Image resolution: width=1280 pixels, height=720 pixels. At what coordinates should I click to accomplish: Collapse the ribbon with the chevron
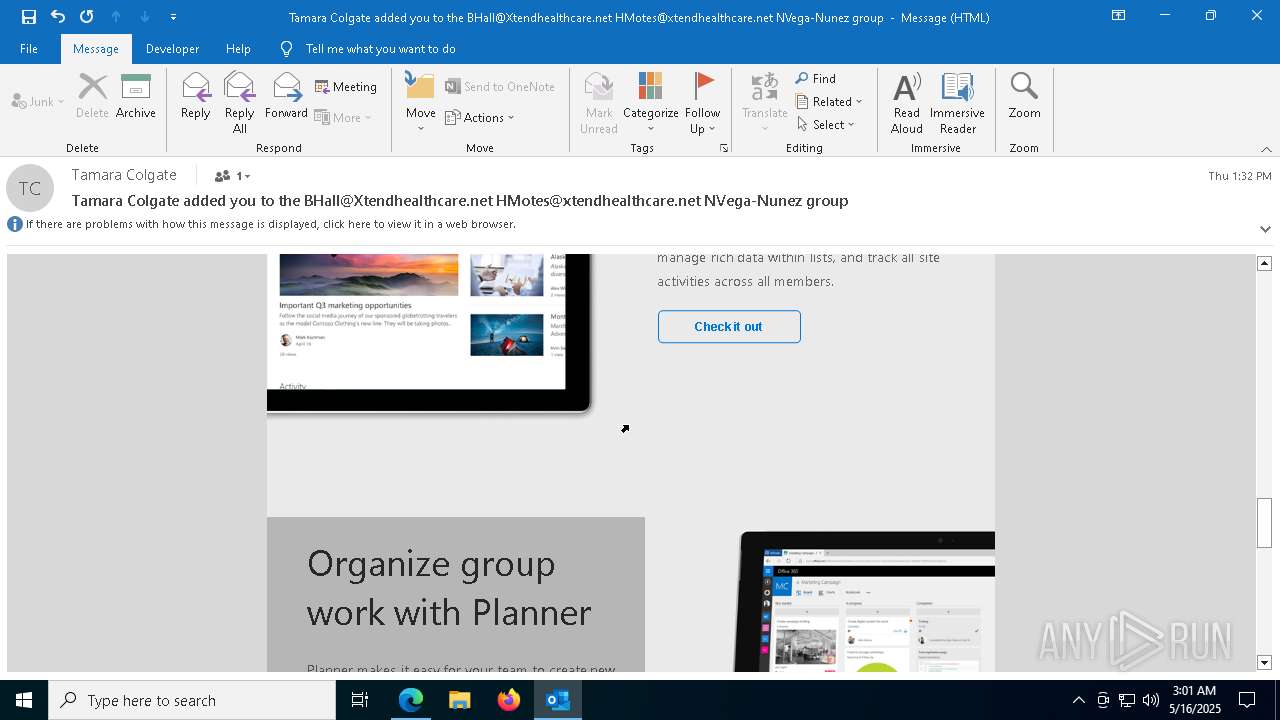click(1266, 149)
